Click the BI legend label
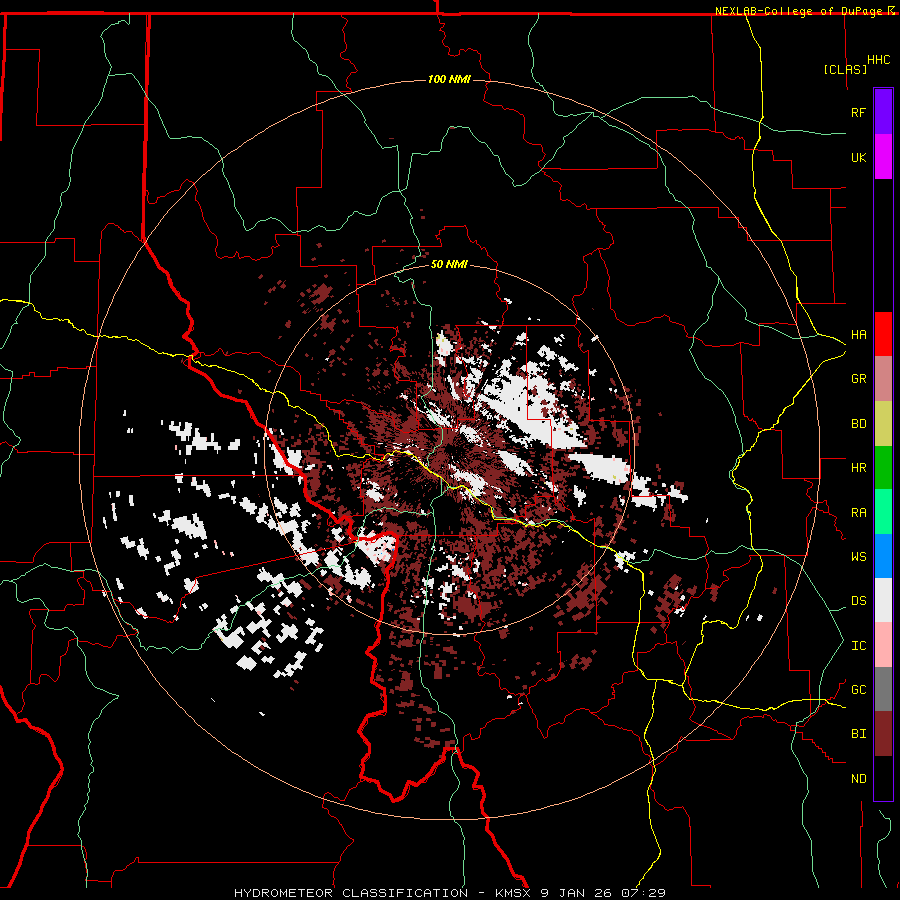This screenshot has height=900, width=900. click(858, 734)
